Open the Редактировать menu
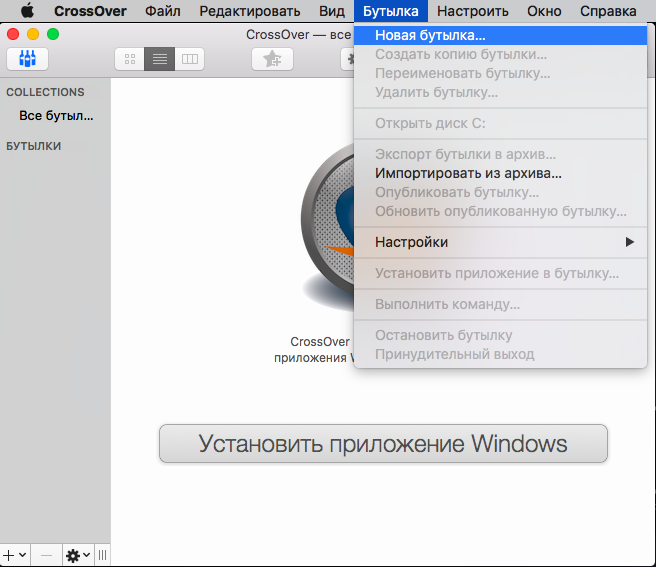The height and width of the screenshot is (567, 656). (x=250, y=11)
